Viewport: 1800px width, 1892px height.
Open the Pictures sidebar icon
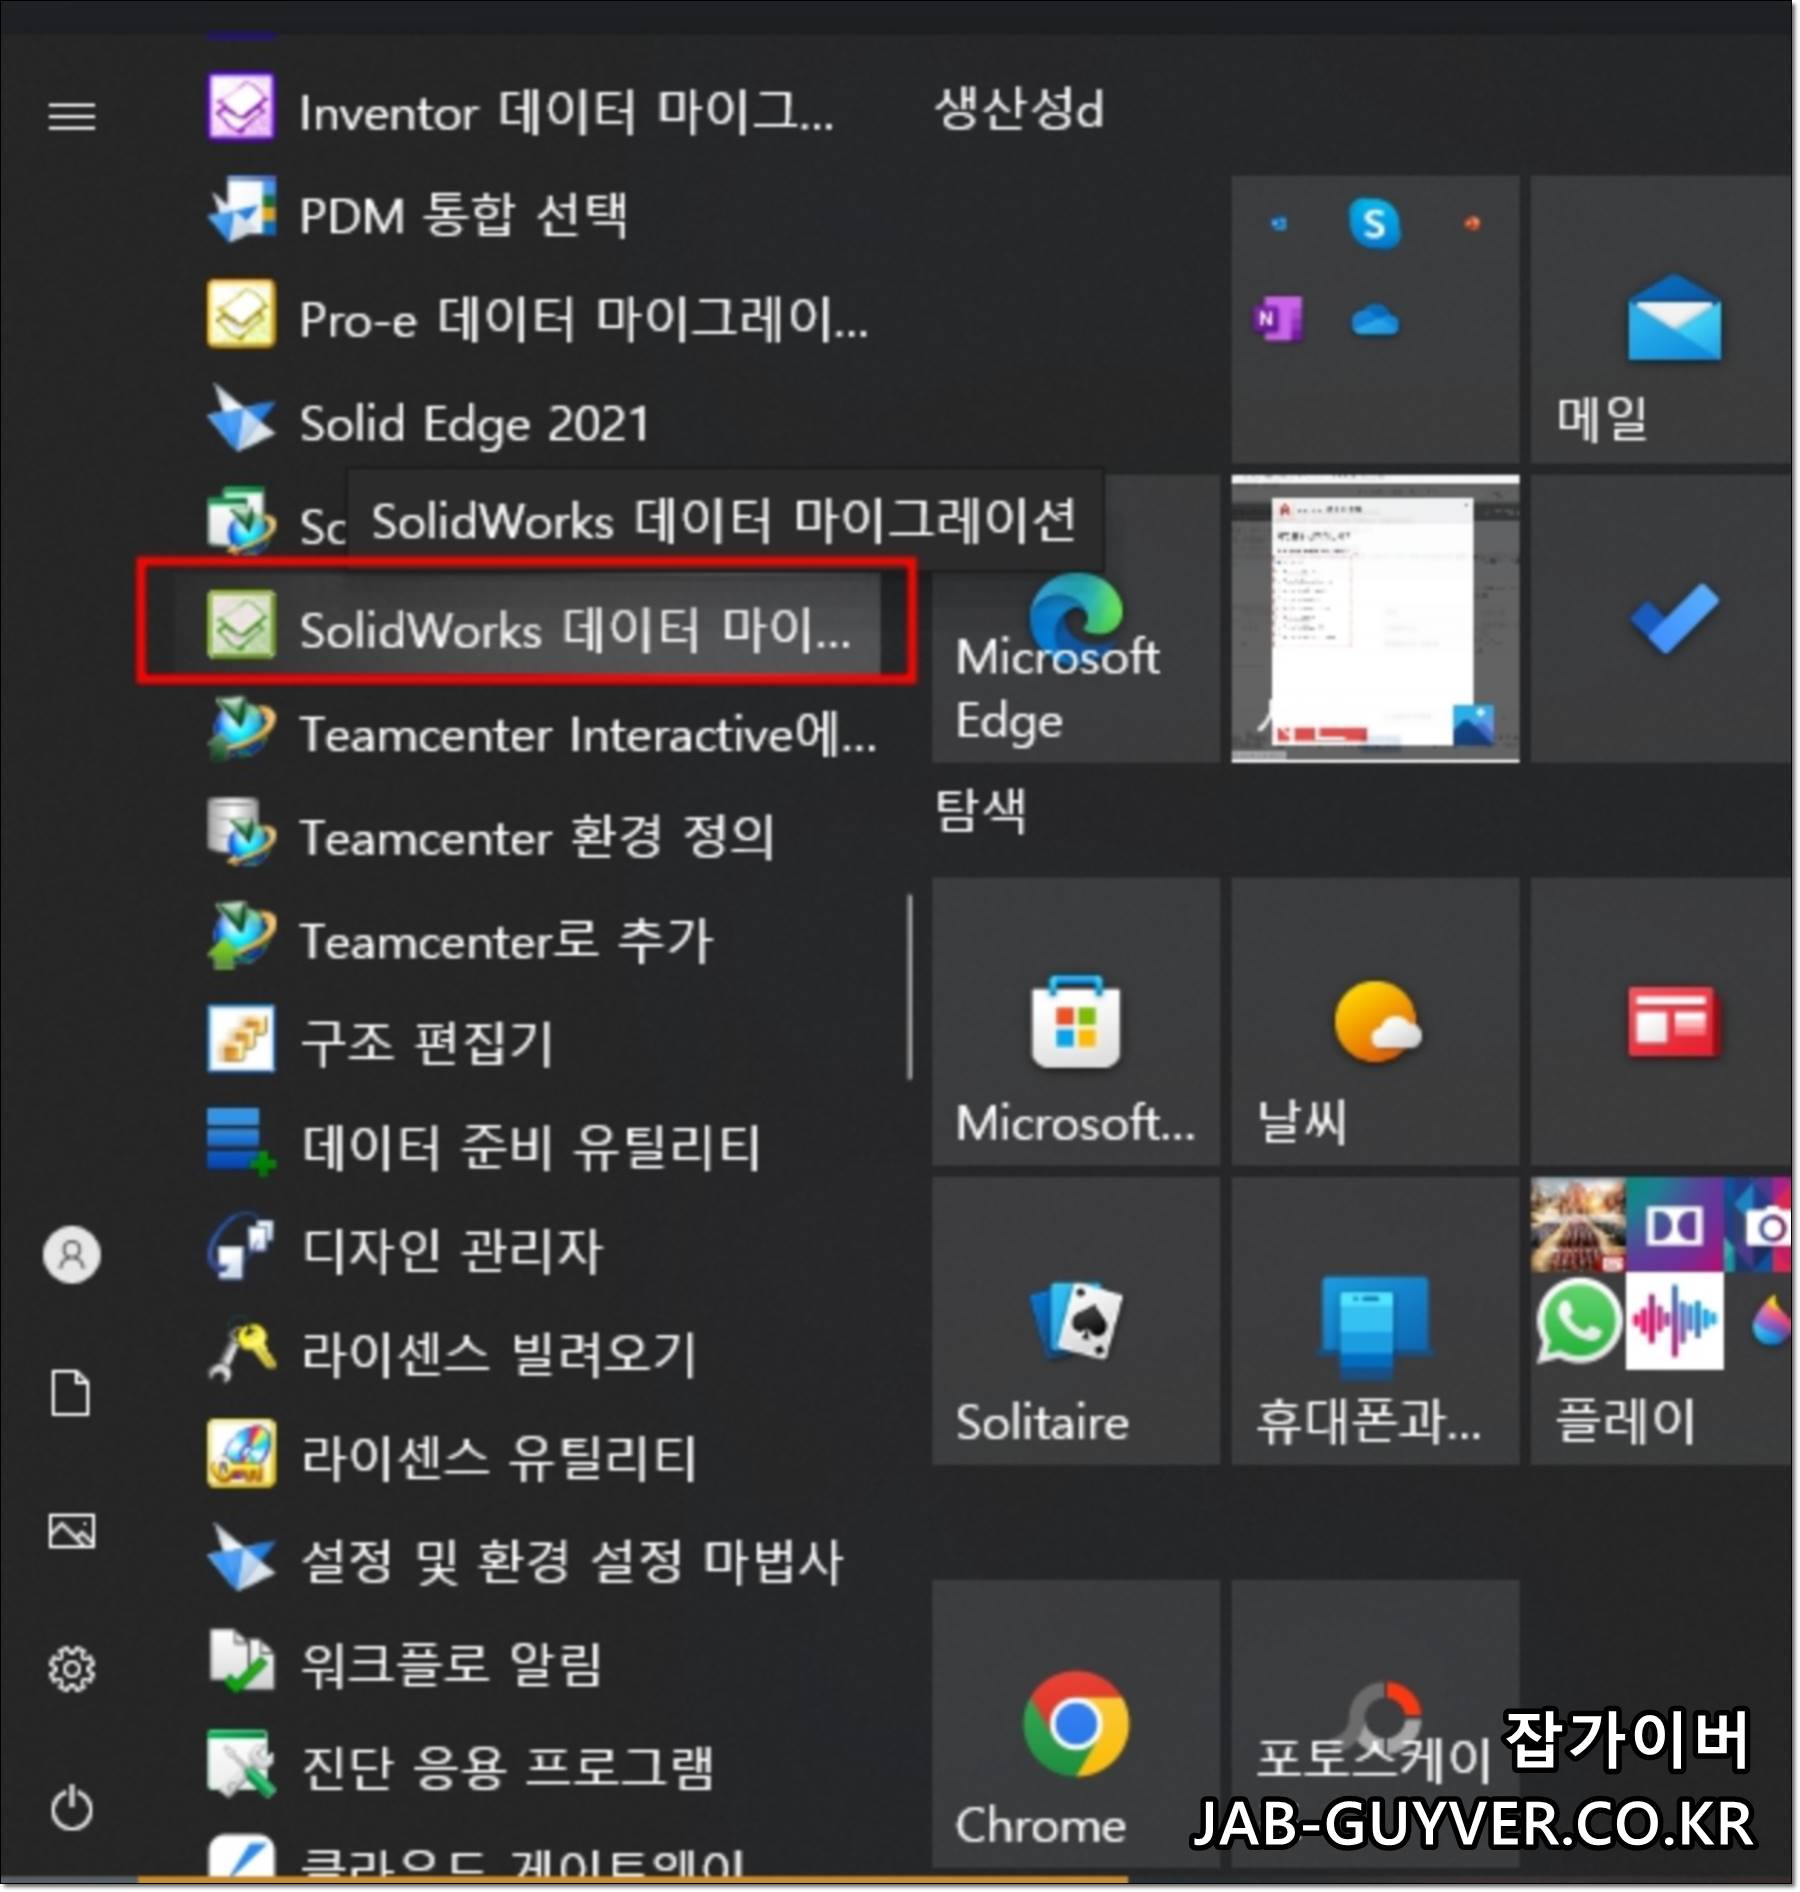[x=72, y=1531]
